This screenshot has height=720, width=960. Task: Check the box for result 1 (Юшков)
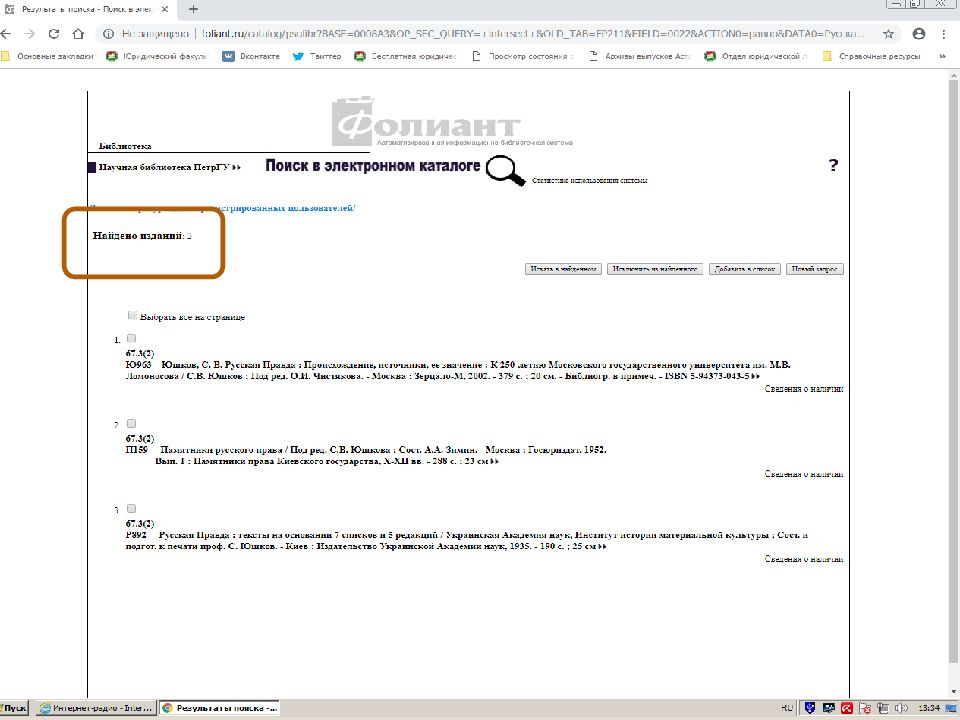pos(132,339)
